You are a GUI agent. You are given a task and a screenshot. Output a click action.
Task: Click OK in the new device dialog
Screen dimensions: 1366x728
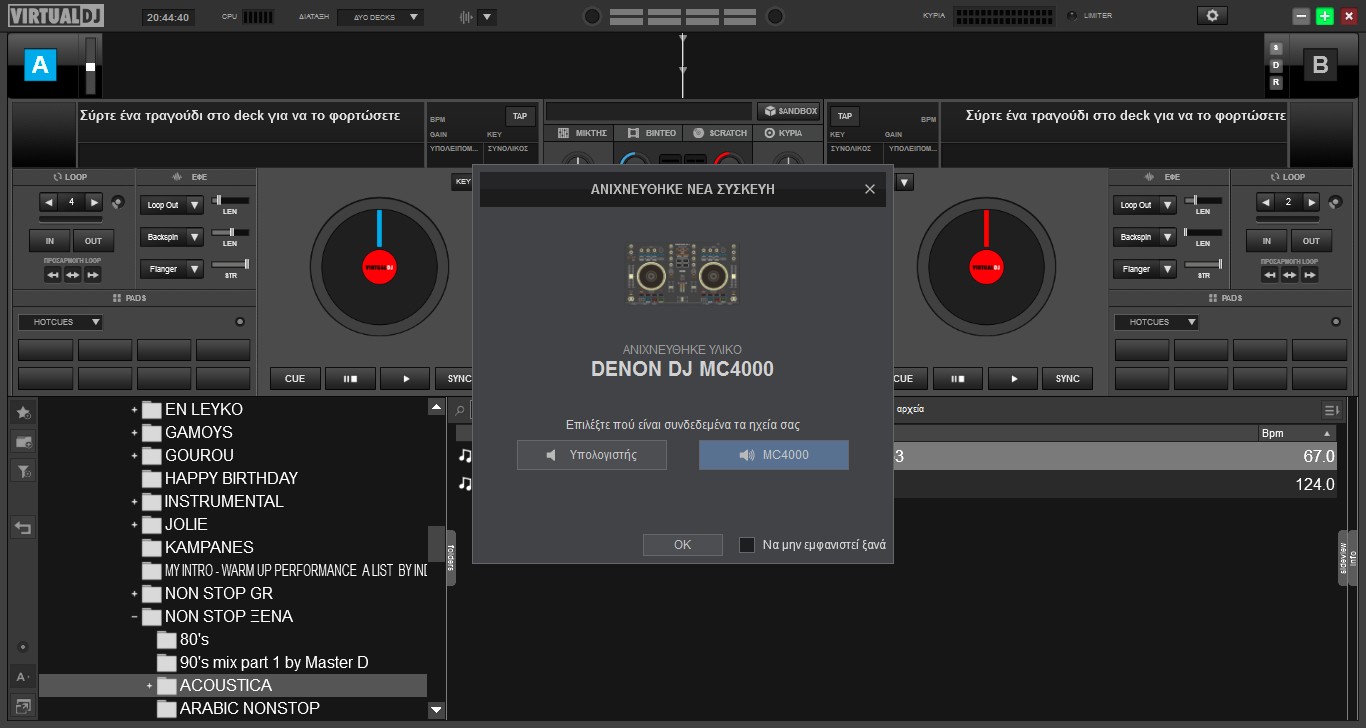pyautogui.click(x=683, y=545)
